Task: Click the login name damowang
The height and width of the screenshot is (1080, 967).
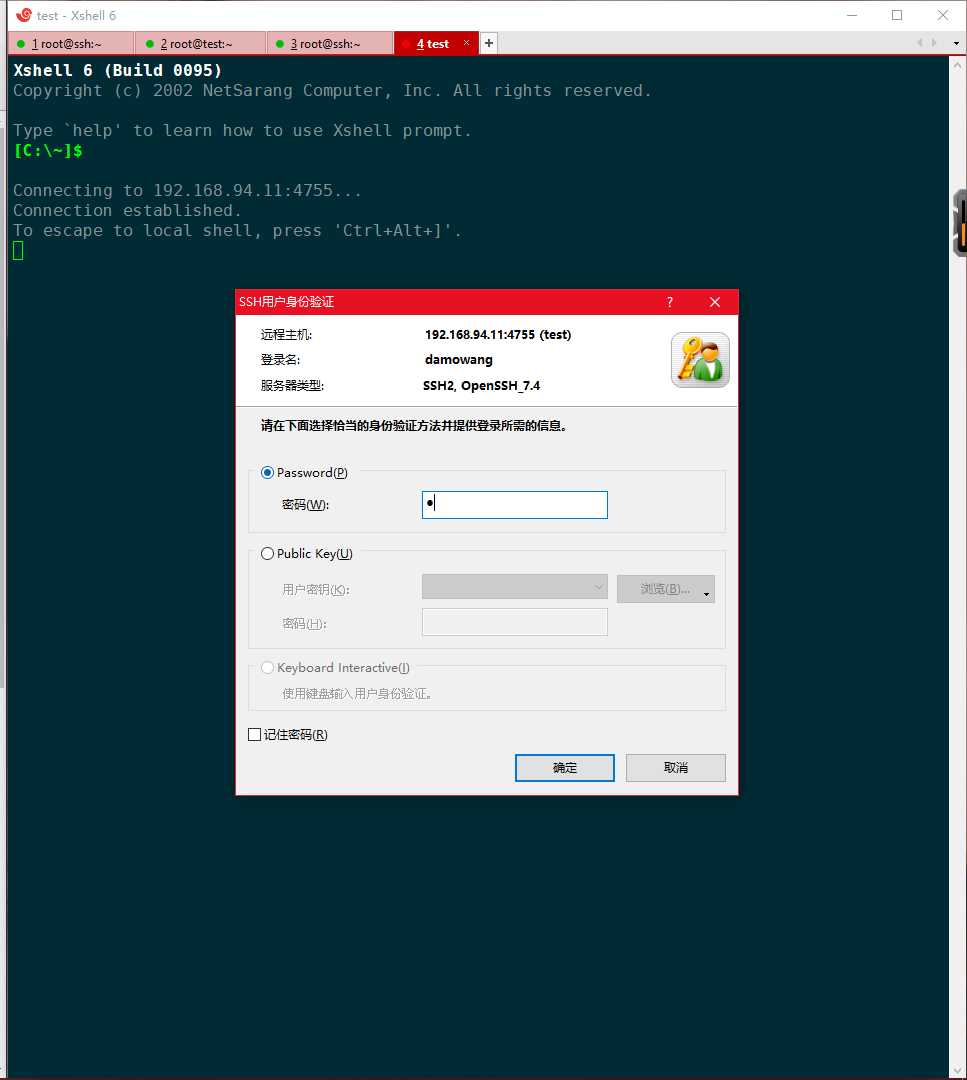Action: (x=459, y=360)
